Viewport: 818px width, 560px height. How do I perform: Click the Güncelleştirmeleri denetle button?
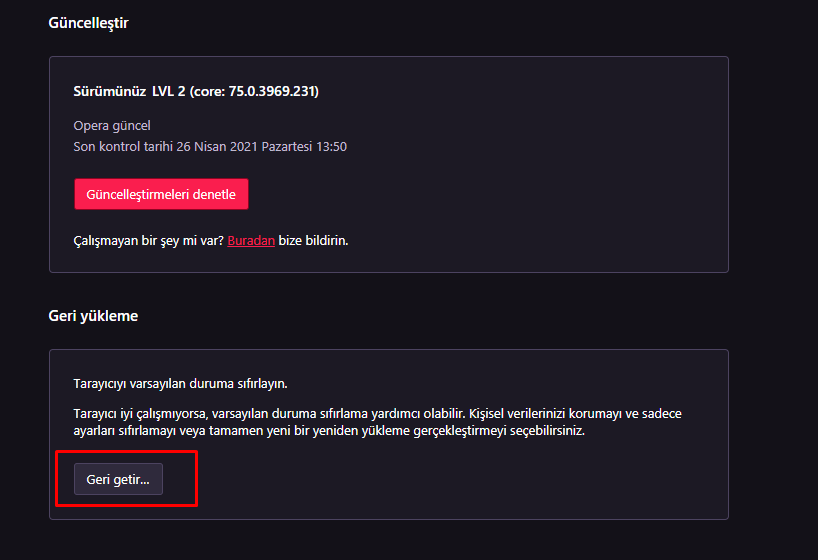161,194
